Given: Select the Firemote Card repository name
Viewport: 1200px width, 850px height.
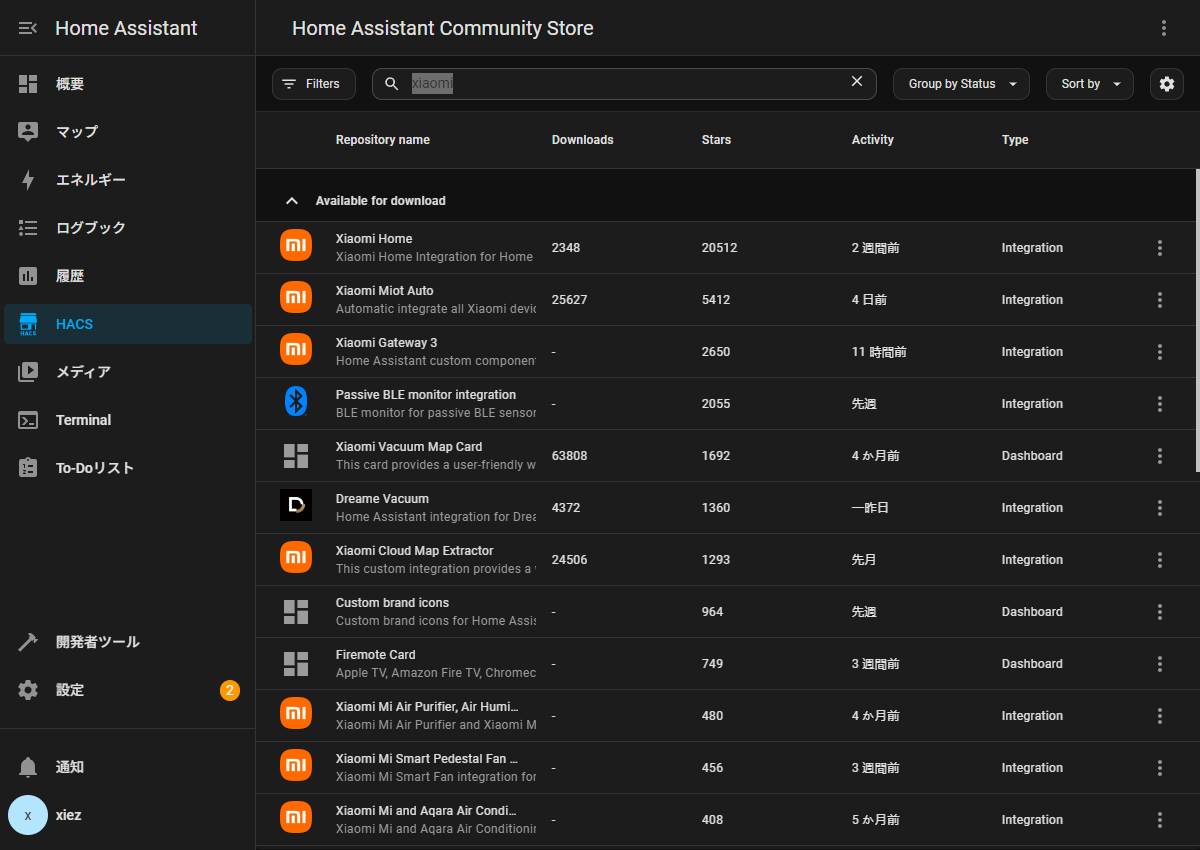Looking at the screenshot, I should point(376,655).
